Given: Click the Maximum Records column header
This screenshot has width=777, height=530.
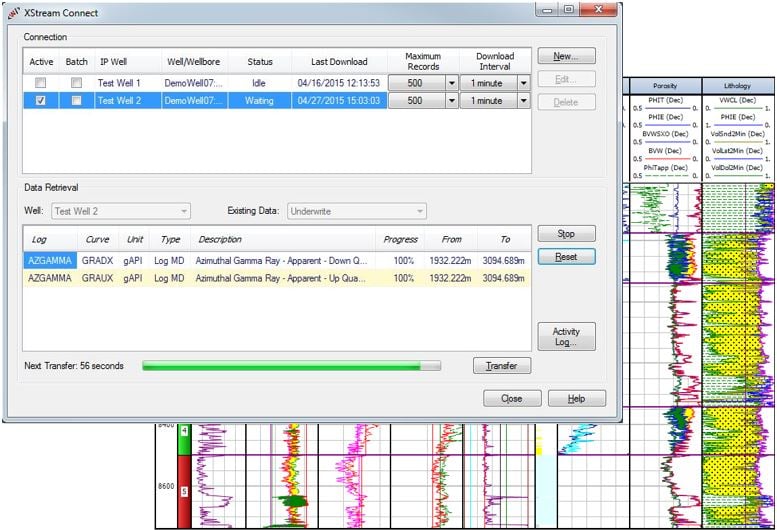Looking at the screenshot, I should [423, 62].
